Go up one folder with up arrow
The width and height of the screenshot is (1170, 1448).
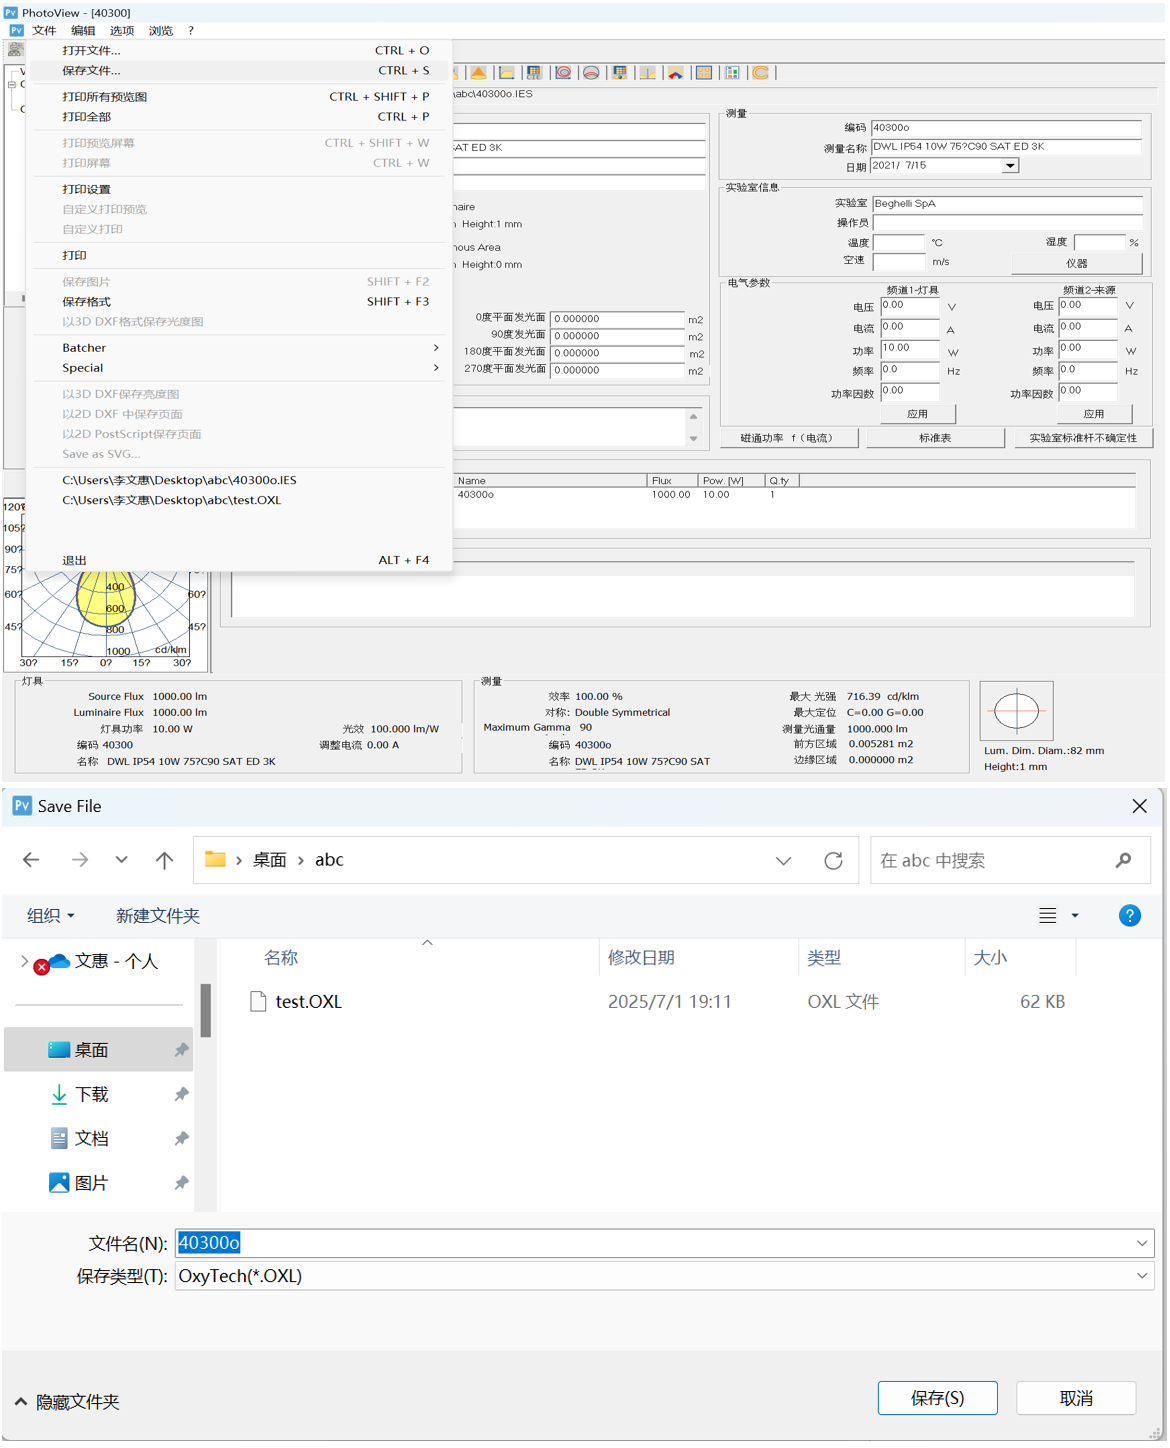click(x=165, y=861)
